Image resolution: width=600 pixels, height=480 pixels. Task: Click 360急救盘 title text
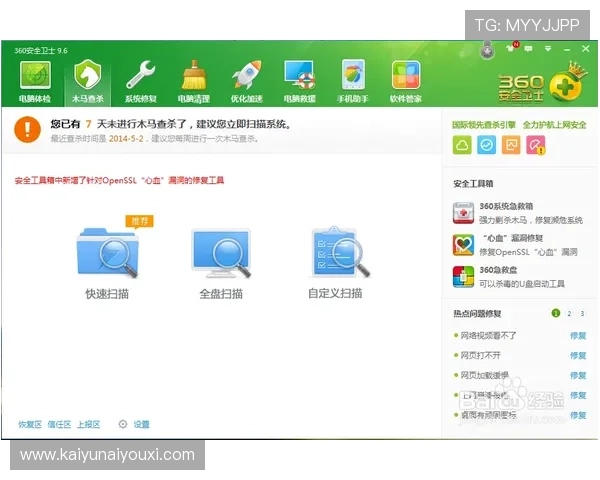[498, 270]
